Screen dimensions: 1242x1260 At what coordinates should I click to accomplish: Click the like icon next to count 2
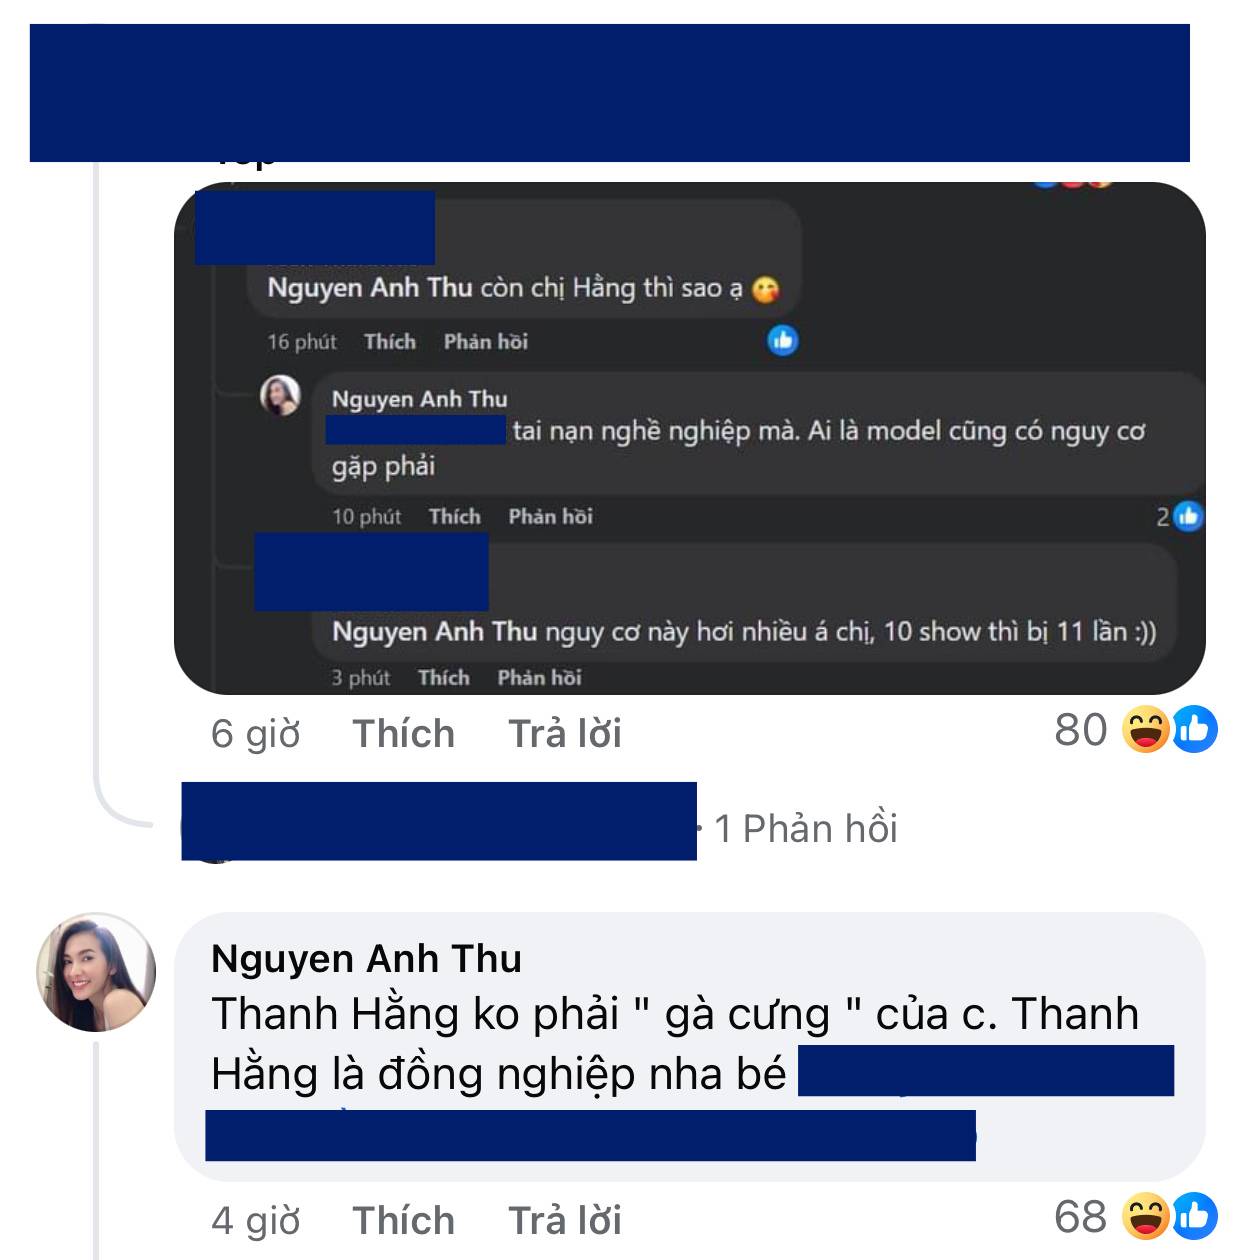click(x=1188, y=516)
